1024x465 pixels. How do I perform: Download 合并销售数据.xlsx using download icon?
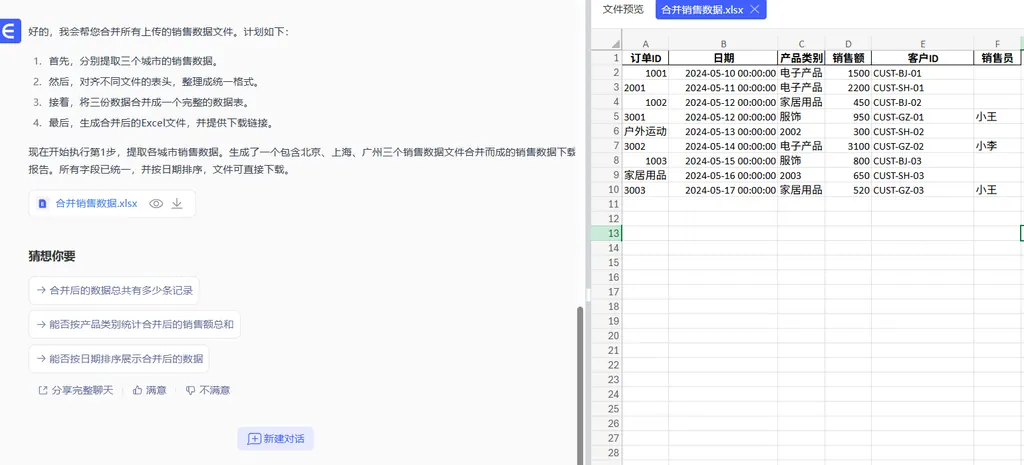(177, 203)
